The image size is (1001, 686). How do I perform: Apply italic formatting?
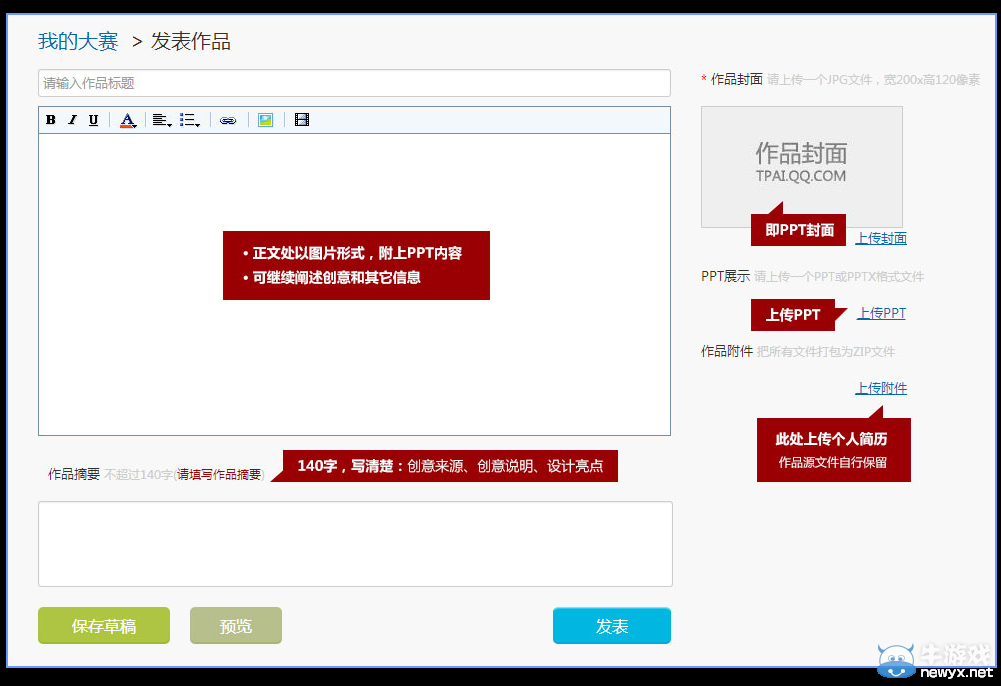pyautogui.click(x=71, y=120)
